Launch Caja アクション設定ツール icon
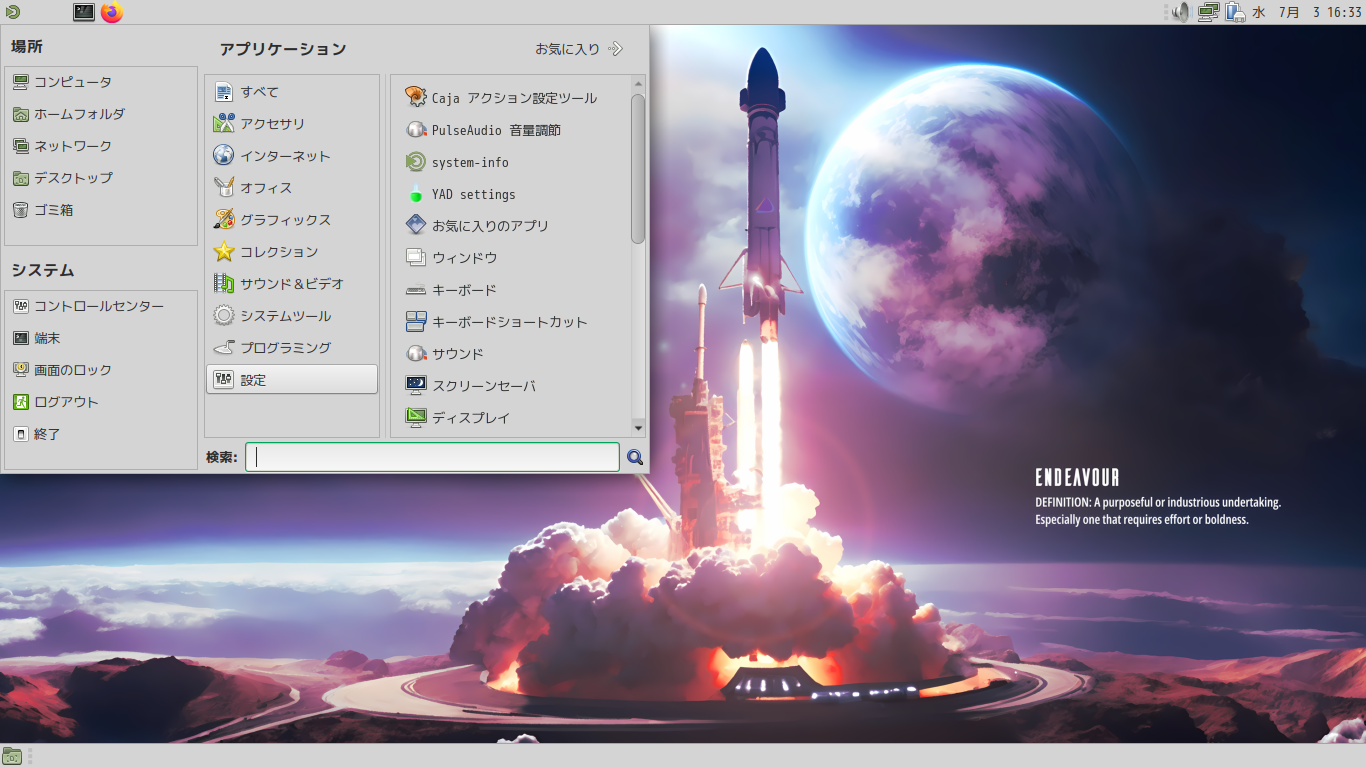Viewport: 1366px width, 768px height. coord(416,98)
